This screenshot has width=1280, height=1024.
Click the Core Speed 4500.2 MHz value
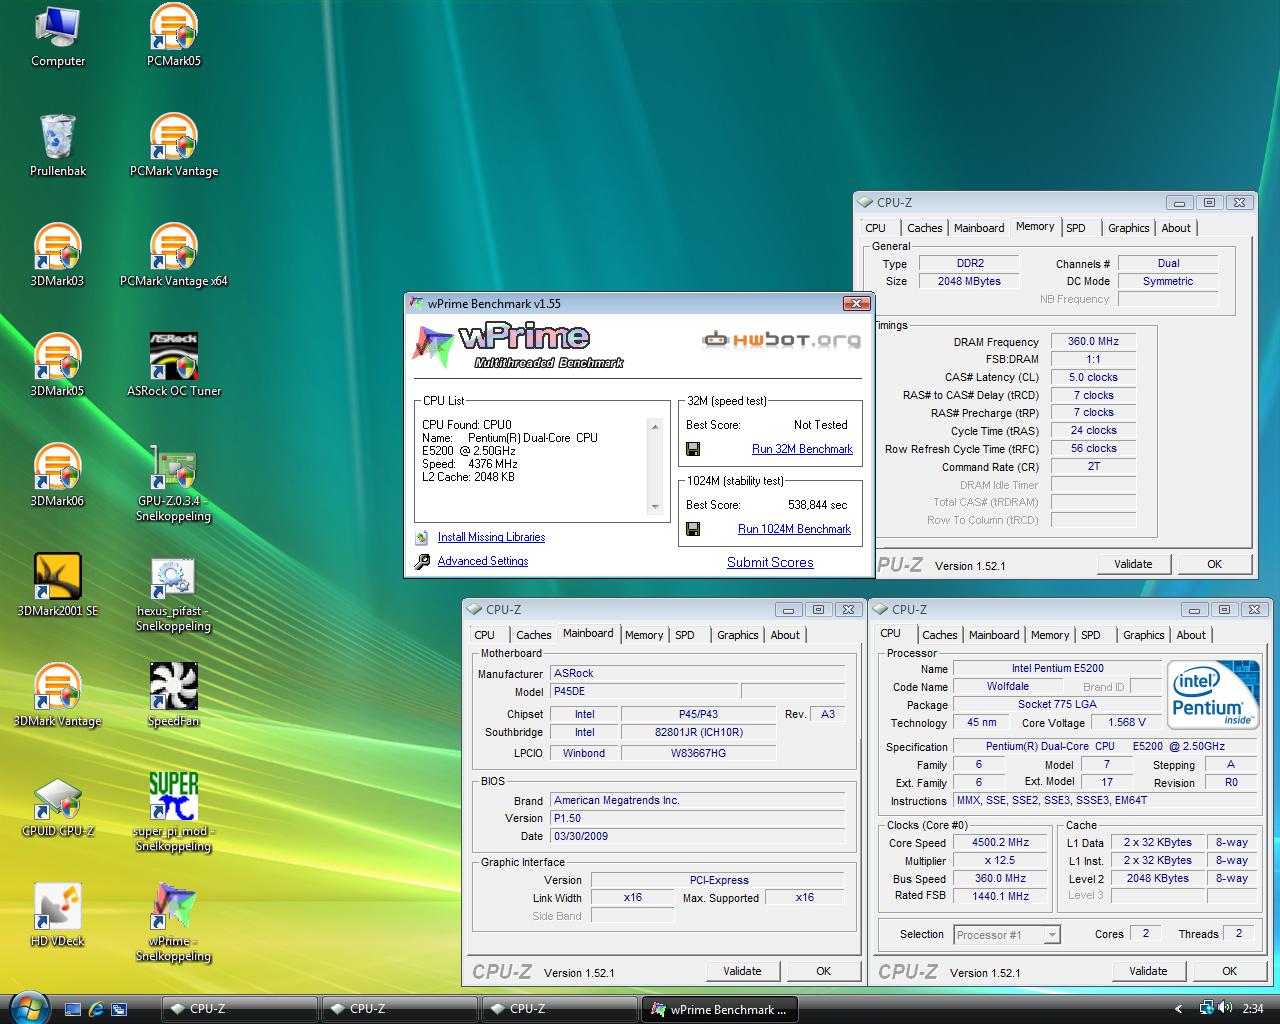pyautogui.click(x=1001, y=842)
